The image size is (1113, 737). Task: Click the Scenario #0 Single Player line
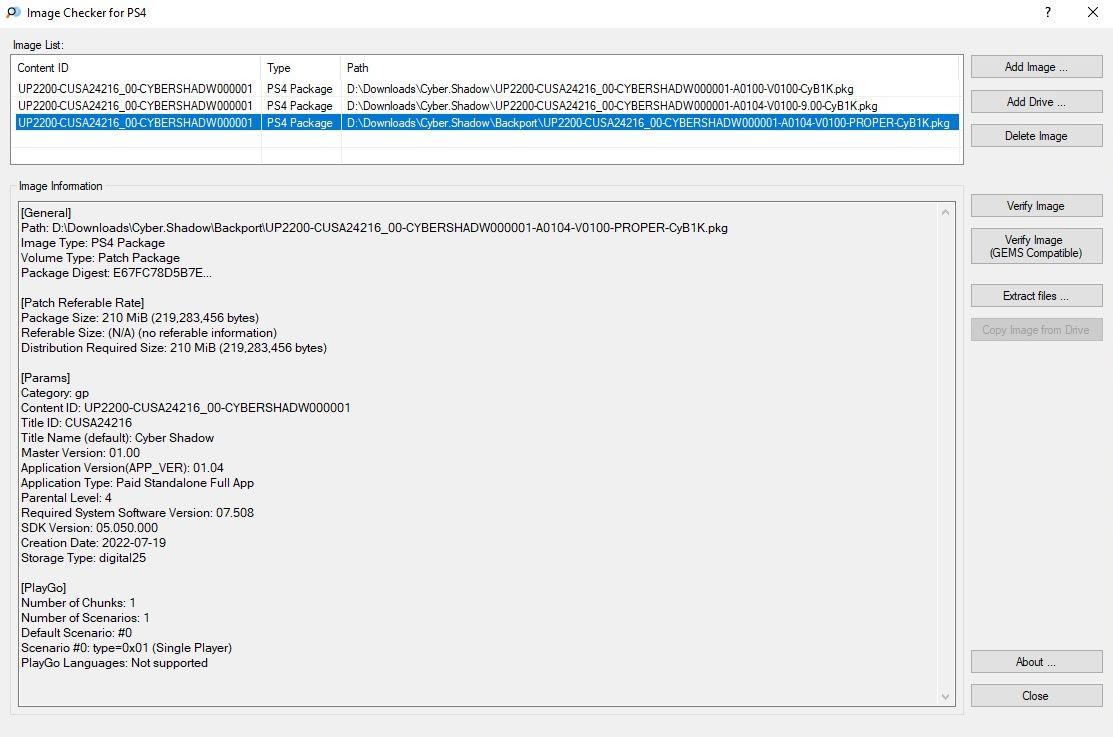(126, 648)
